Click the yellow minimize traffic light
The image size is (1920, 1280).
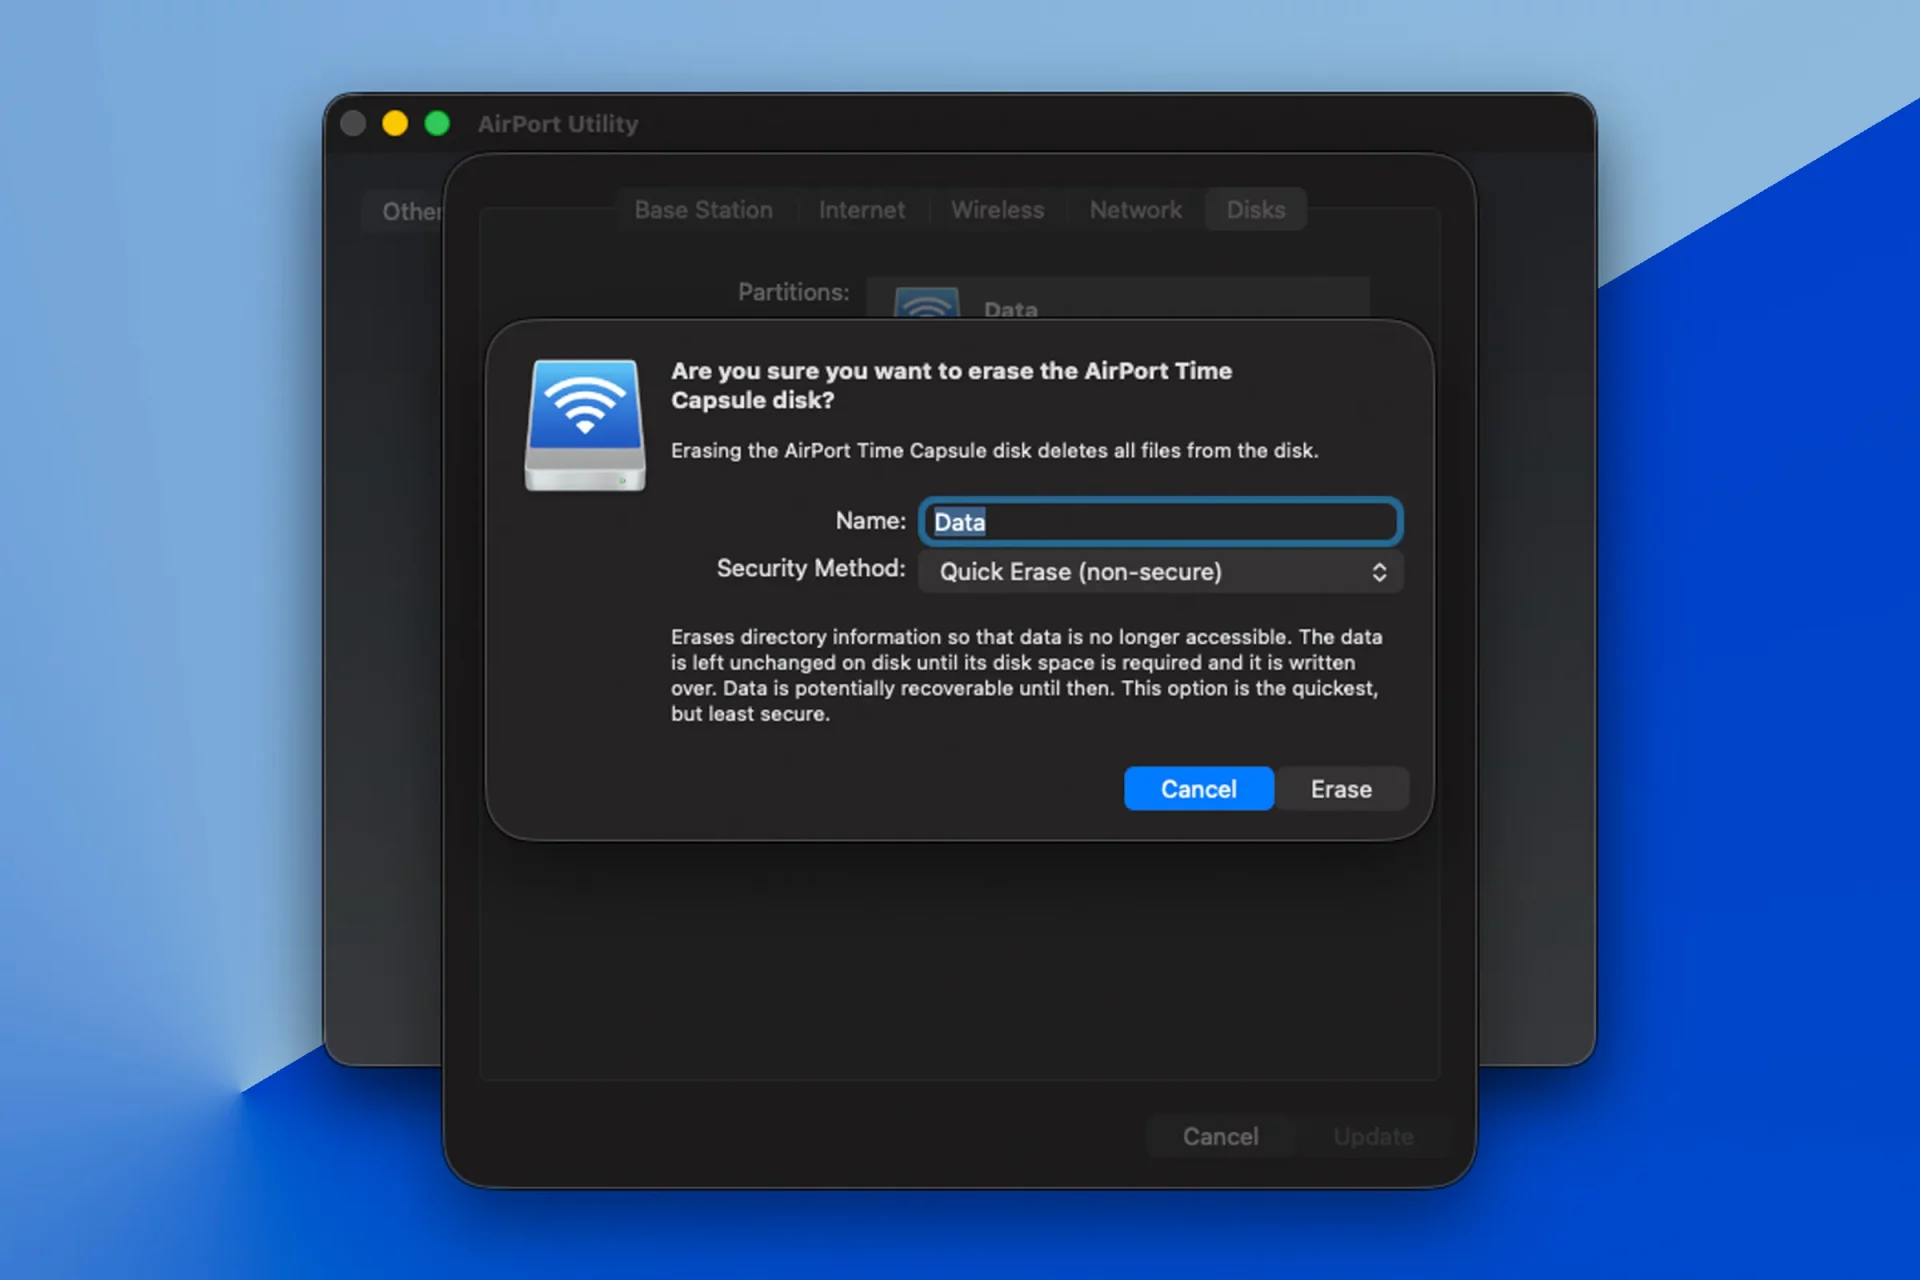[x=394, y=123]
